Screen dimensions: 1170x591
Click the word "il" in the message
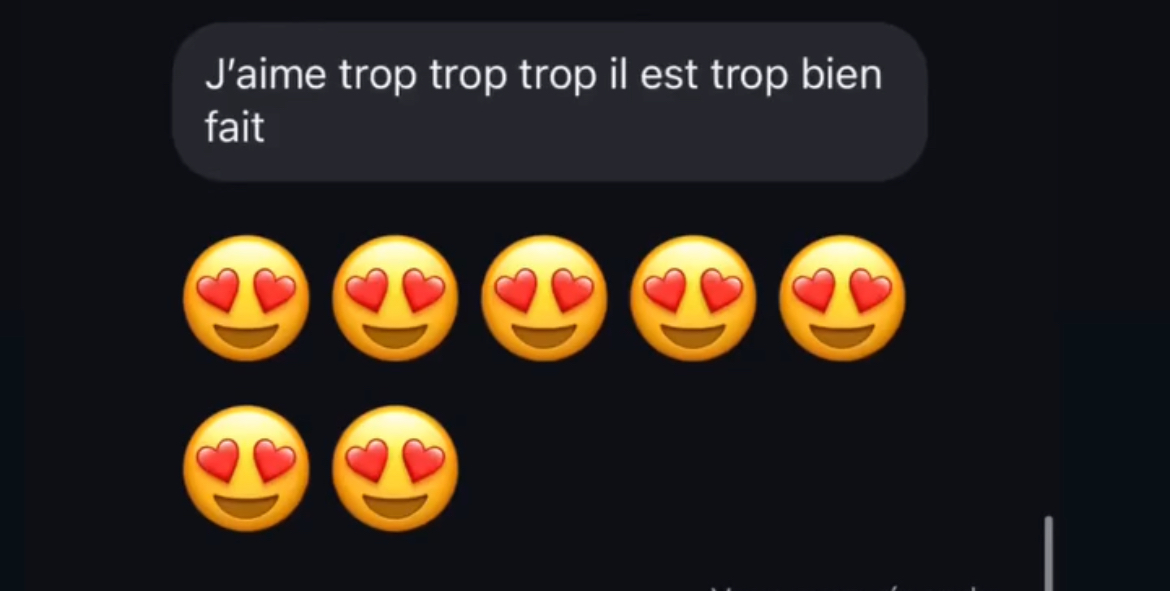619,75
